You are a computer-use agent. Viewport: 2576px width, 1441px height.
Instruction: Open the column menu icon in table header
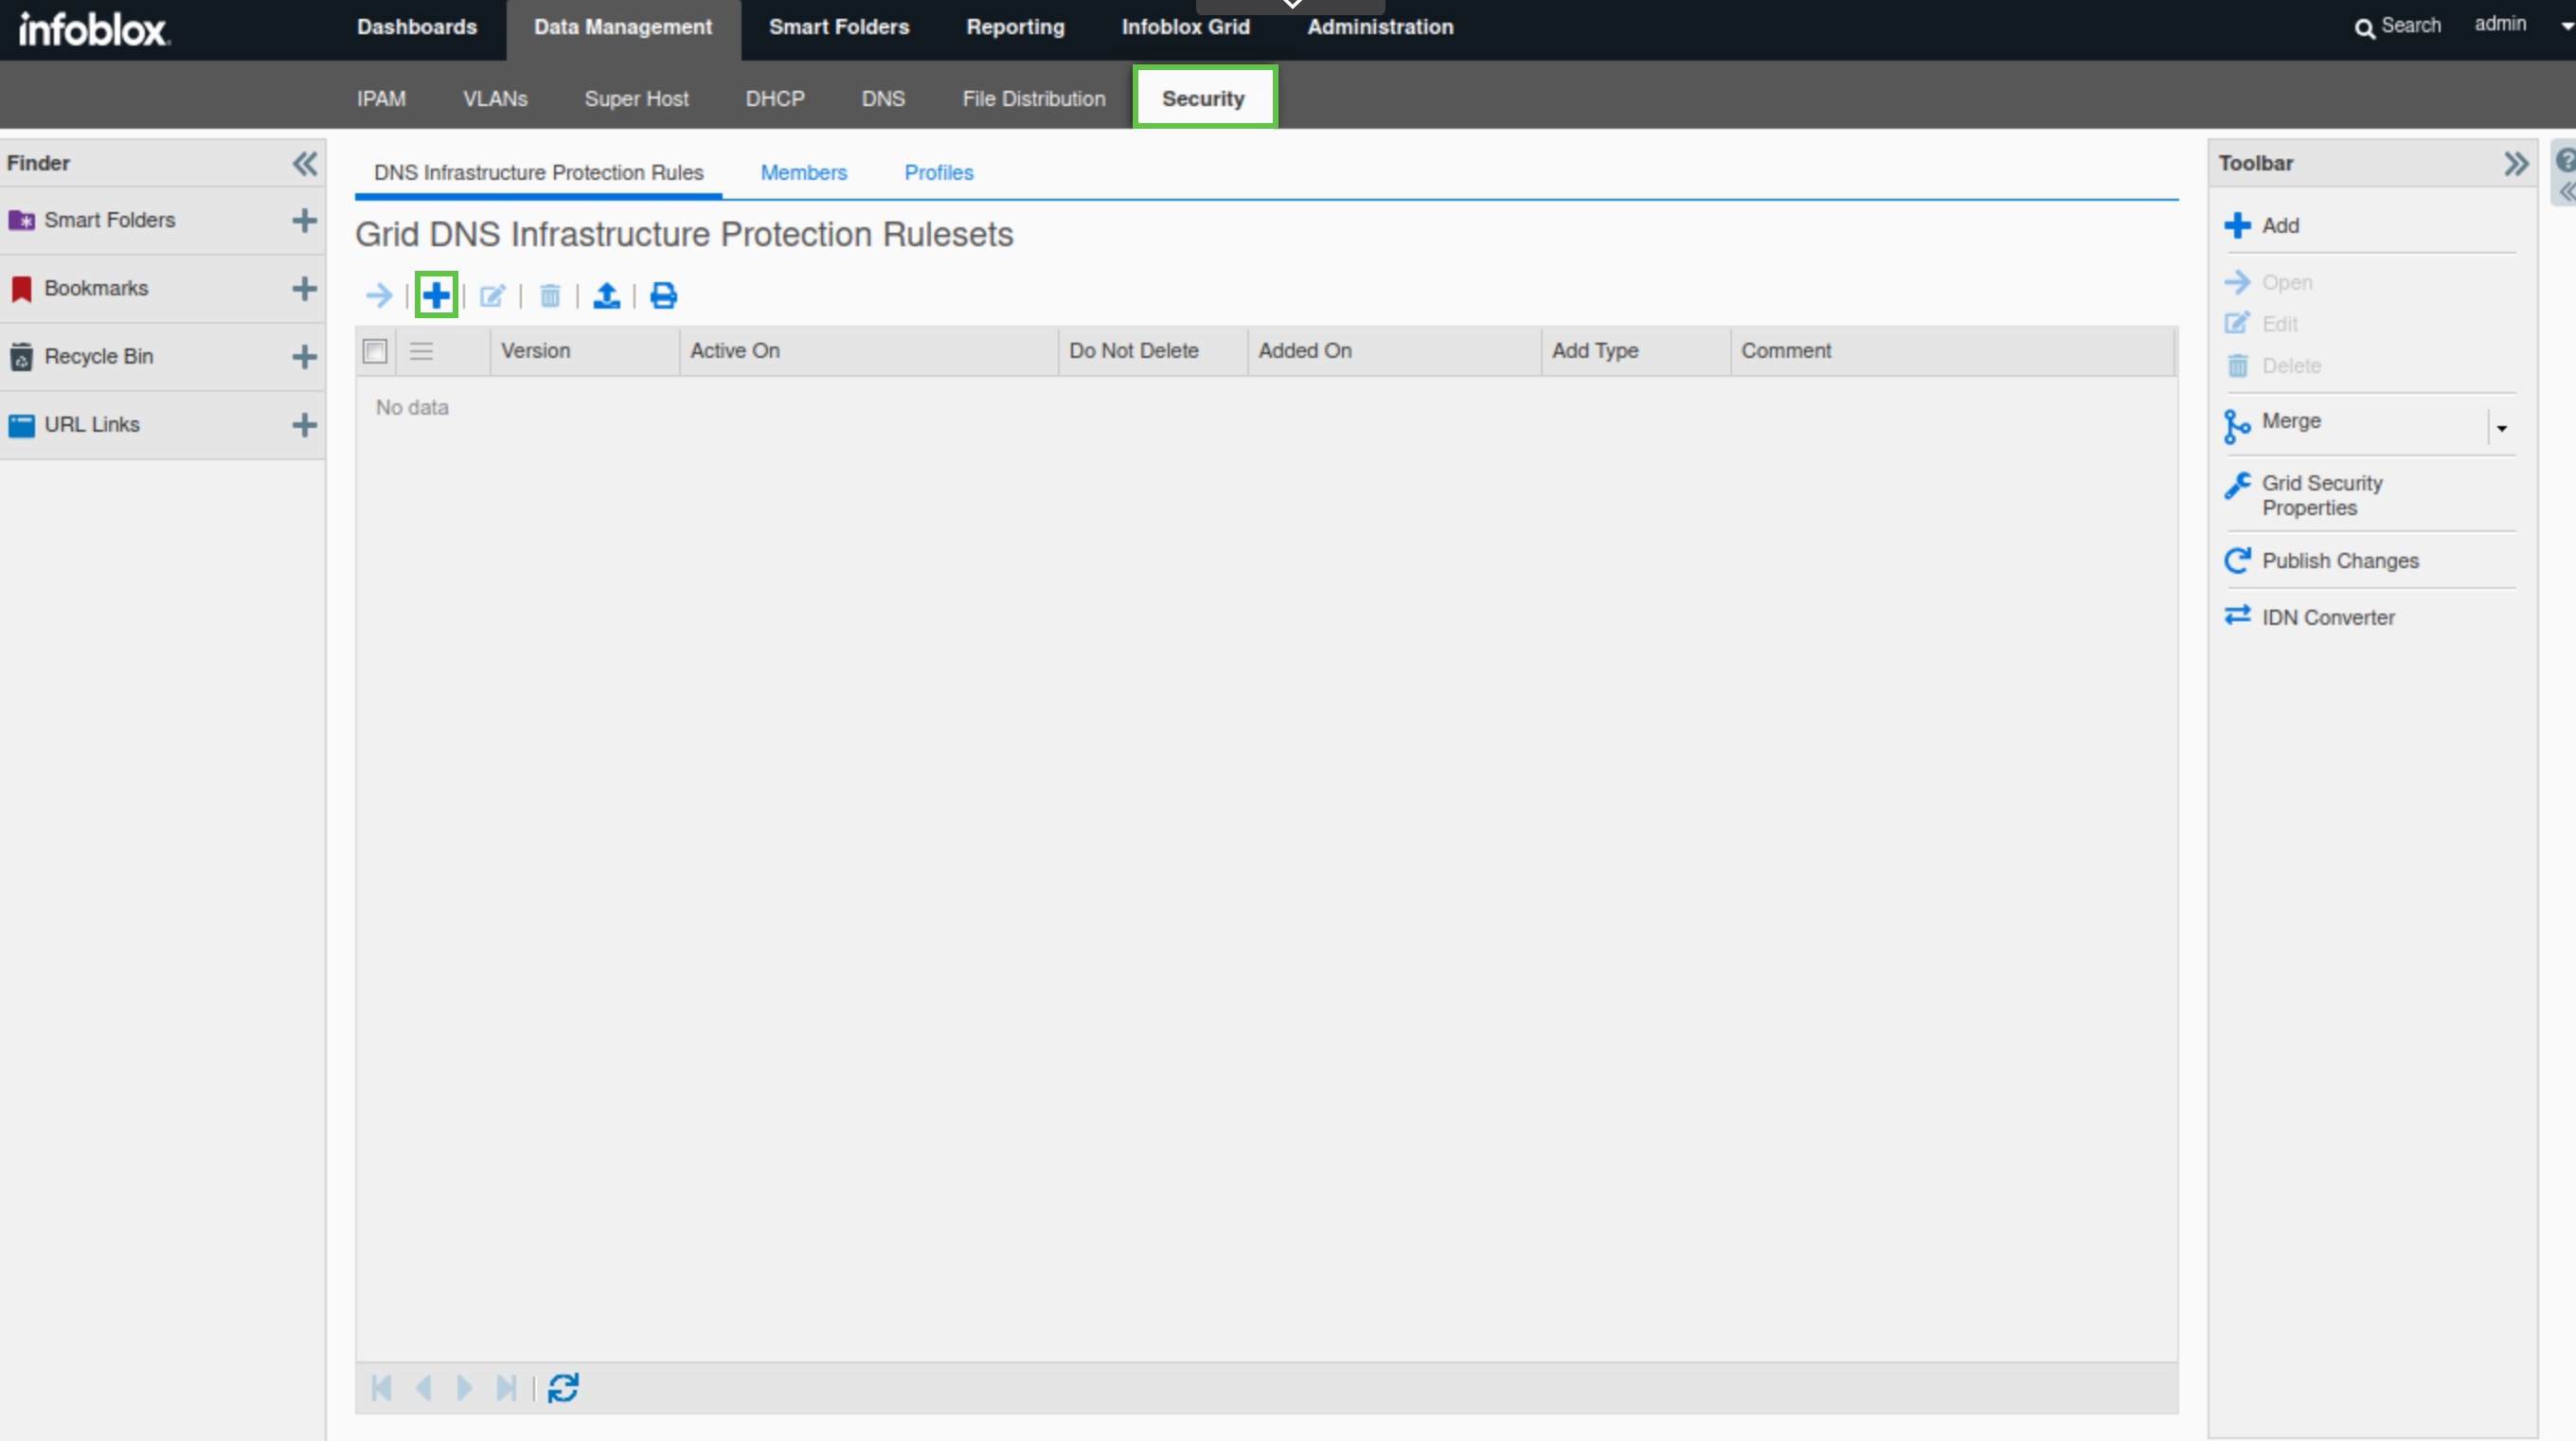pos(421,351)
